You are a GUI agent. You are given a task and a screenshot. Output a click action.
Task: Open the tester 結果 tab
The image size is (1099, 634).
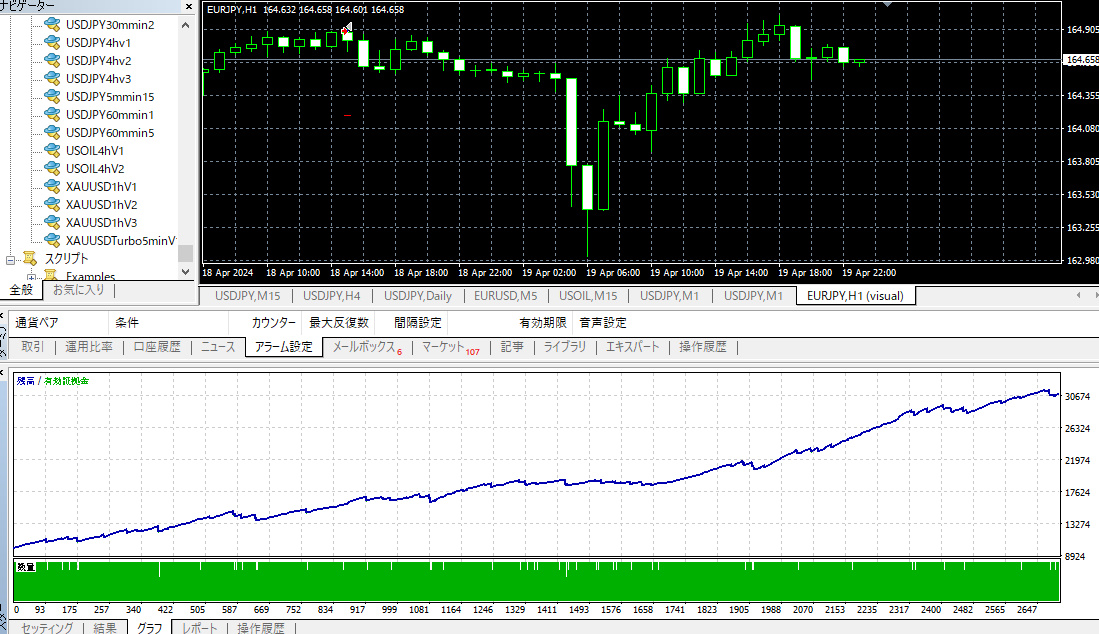[x=105, y=628]
